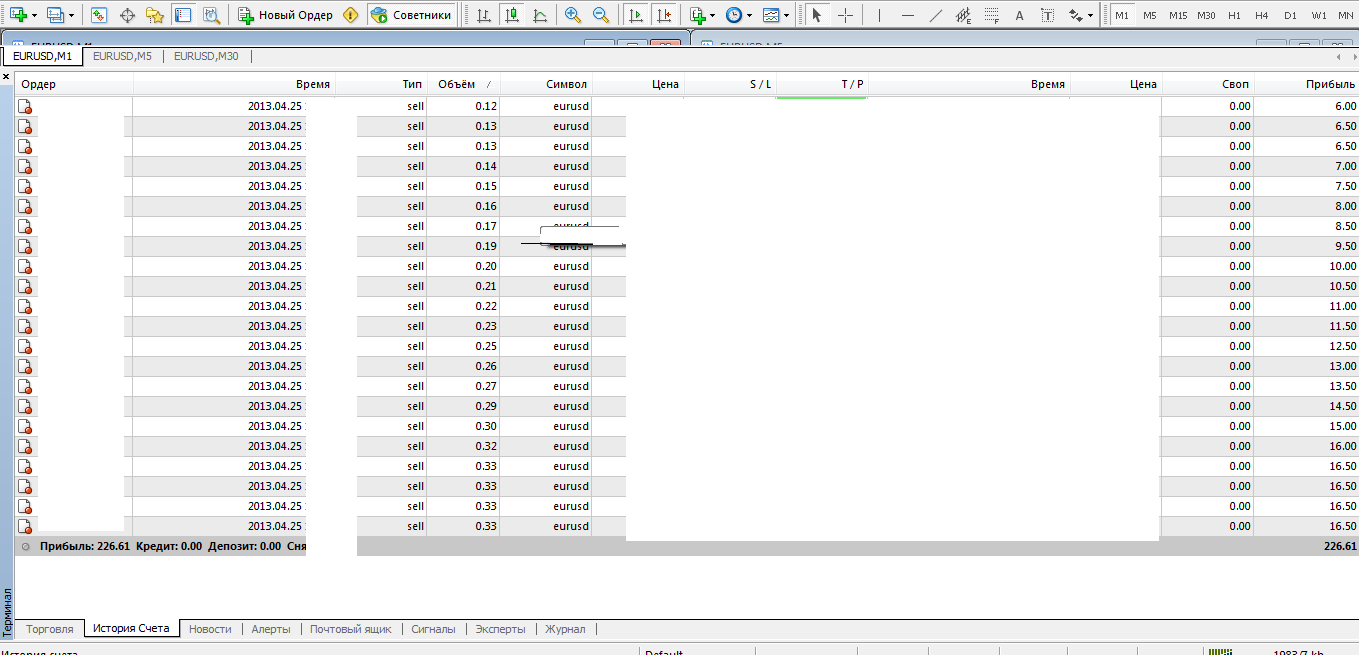Sort by the Объём column header

[463, 85]
